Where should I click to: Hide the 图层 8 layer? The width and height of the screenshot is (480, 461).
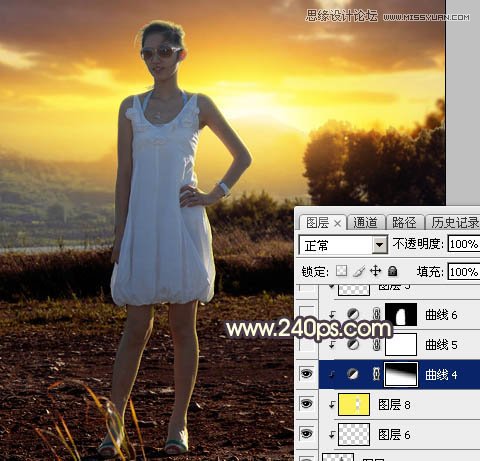click(307, 404)
